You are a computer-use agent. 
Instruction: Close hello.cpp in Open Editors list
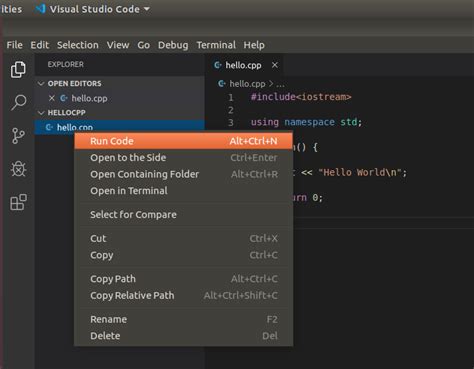click(51, 98)
